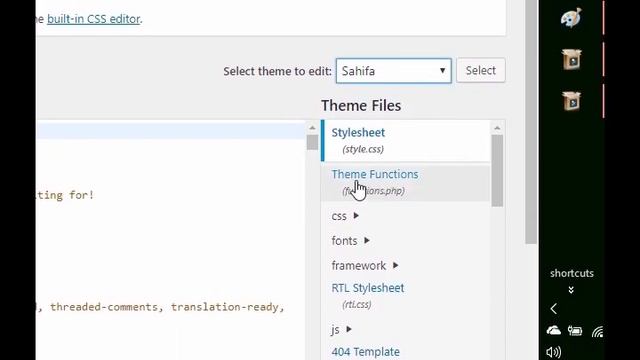
Task: Click the translation-ready text in the editor
Action: (224, 307)
